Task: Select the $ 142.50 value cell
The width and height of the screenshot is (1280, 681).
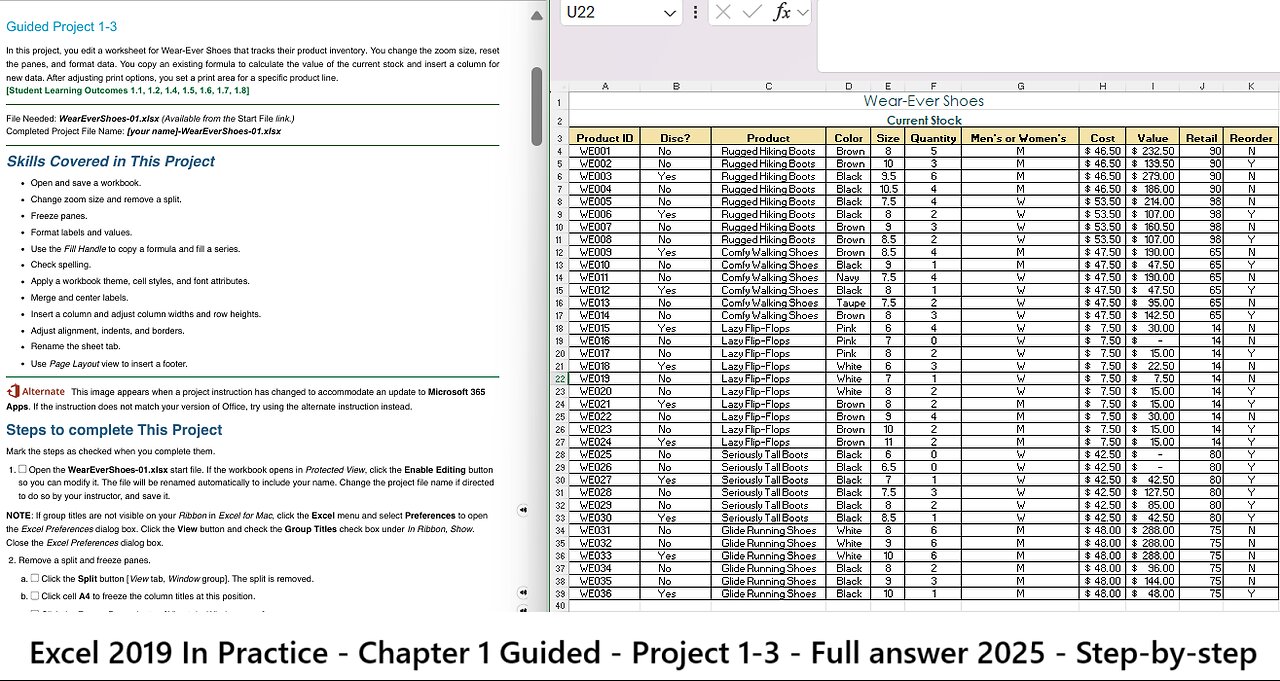Action: pos(1152,316)
